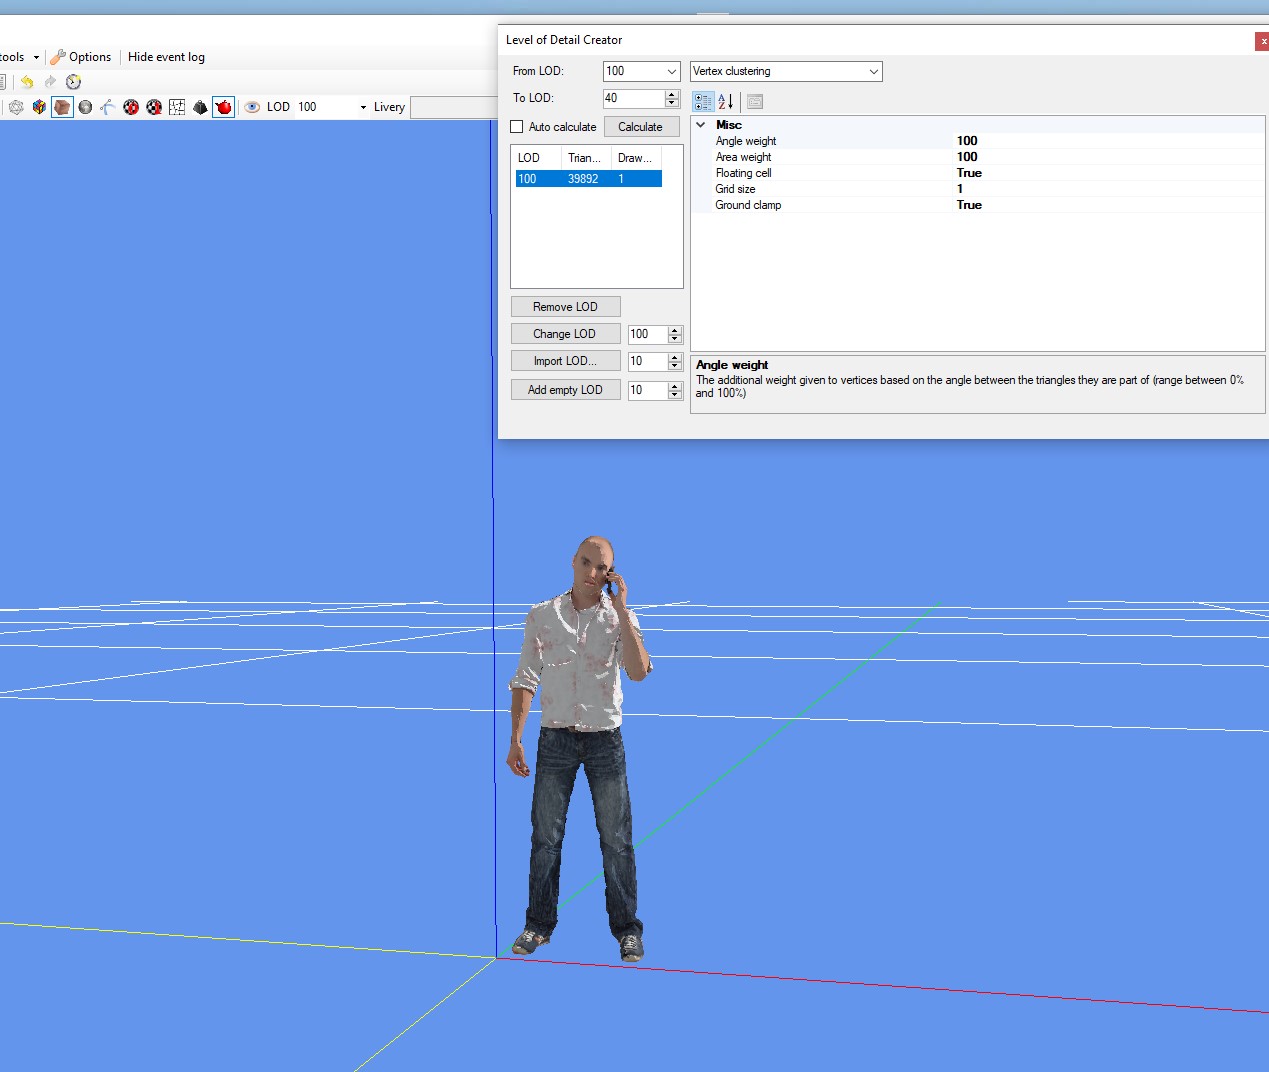Enable the Auto calculate checkbox
The height and width of the screenshot is (1072, 1269).
pyautogui.click(x=516, y=126)
